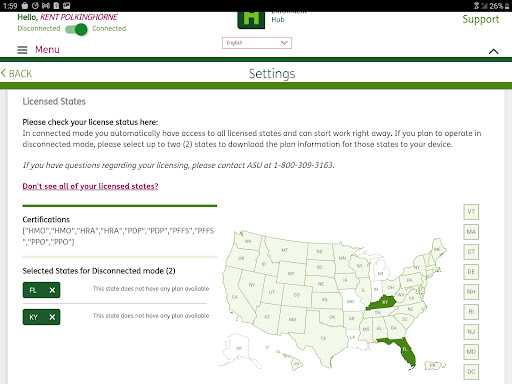Tap the battery 26% status indicator
The width and height of the screenshot is (512, 384).
coord(499,6)
